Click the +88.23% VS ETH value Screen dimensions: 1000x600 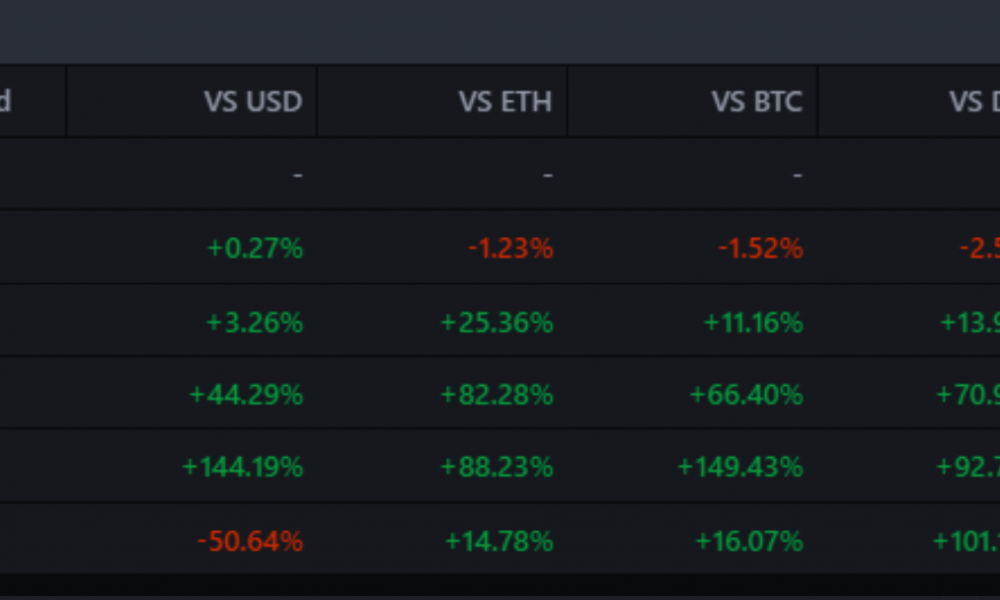[497, 467]
